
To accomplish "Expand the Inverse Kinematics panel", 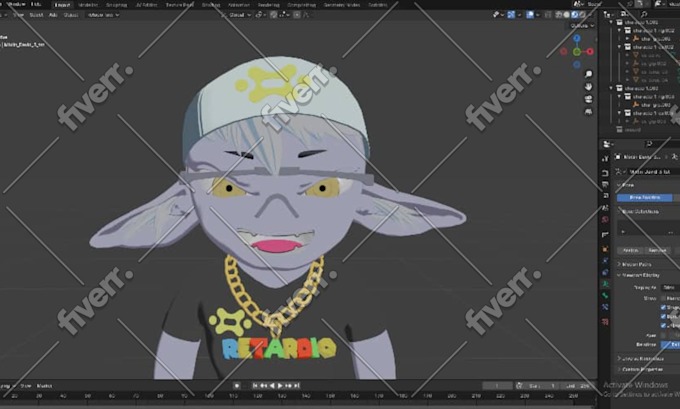I will tap(639, 359).
